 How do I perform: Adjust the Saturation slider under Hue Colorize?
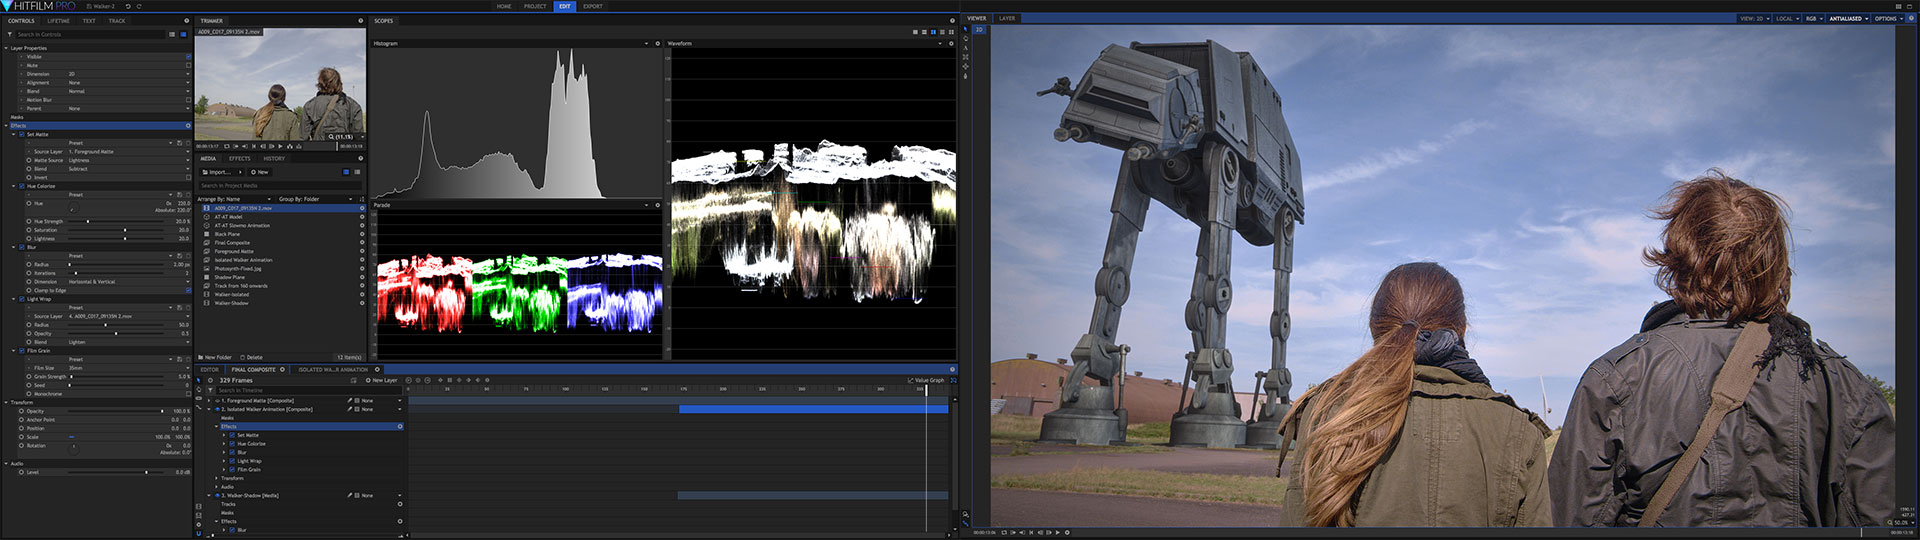click(x=115, y=230)
